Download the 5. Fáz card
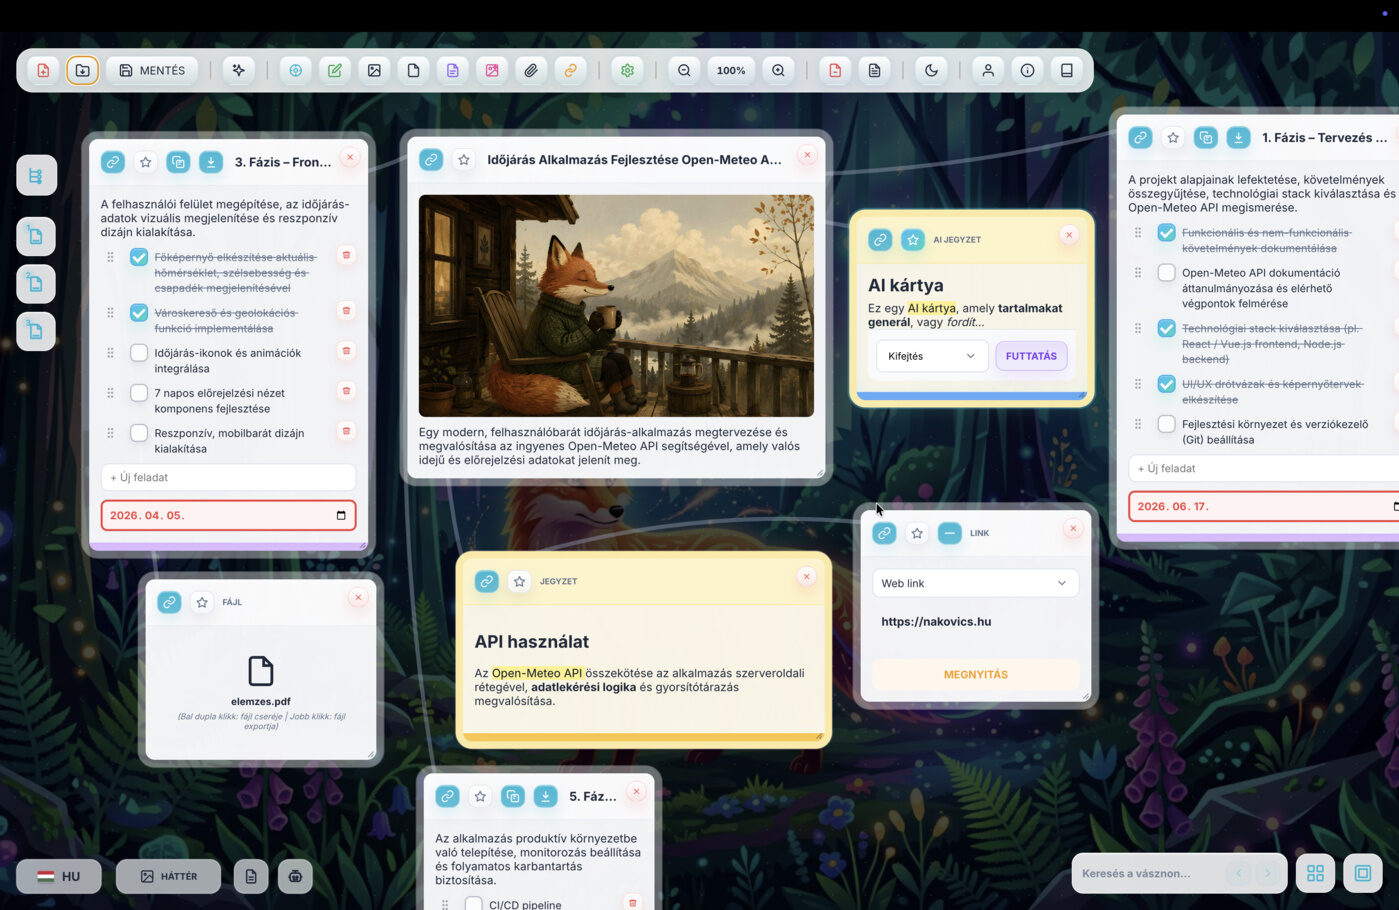The width and height of the screenshot is (1399, 910). pyautogui.click(x=545, y=796)
